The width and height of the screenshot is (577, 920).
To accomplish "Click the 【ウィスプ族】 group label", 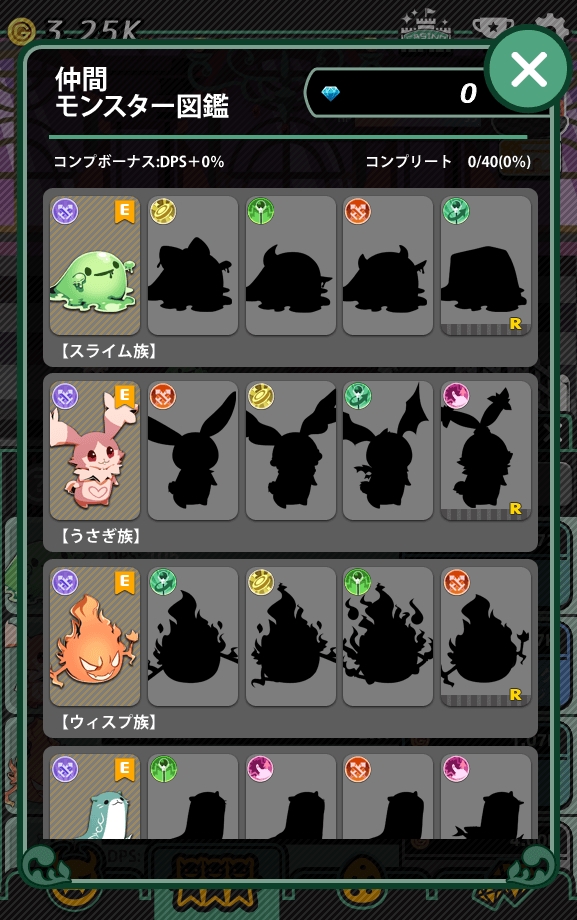I will [109, 722].
